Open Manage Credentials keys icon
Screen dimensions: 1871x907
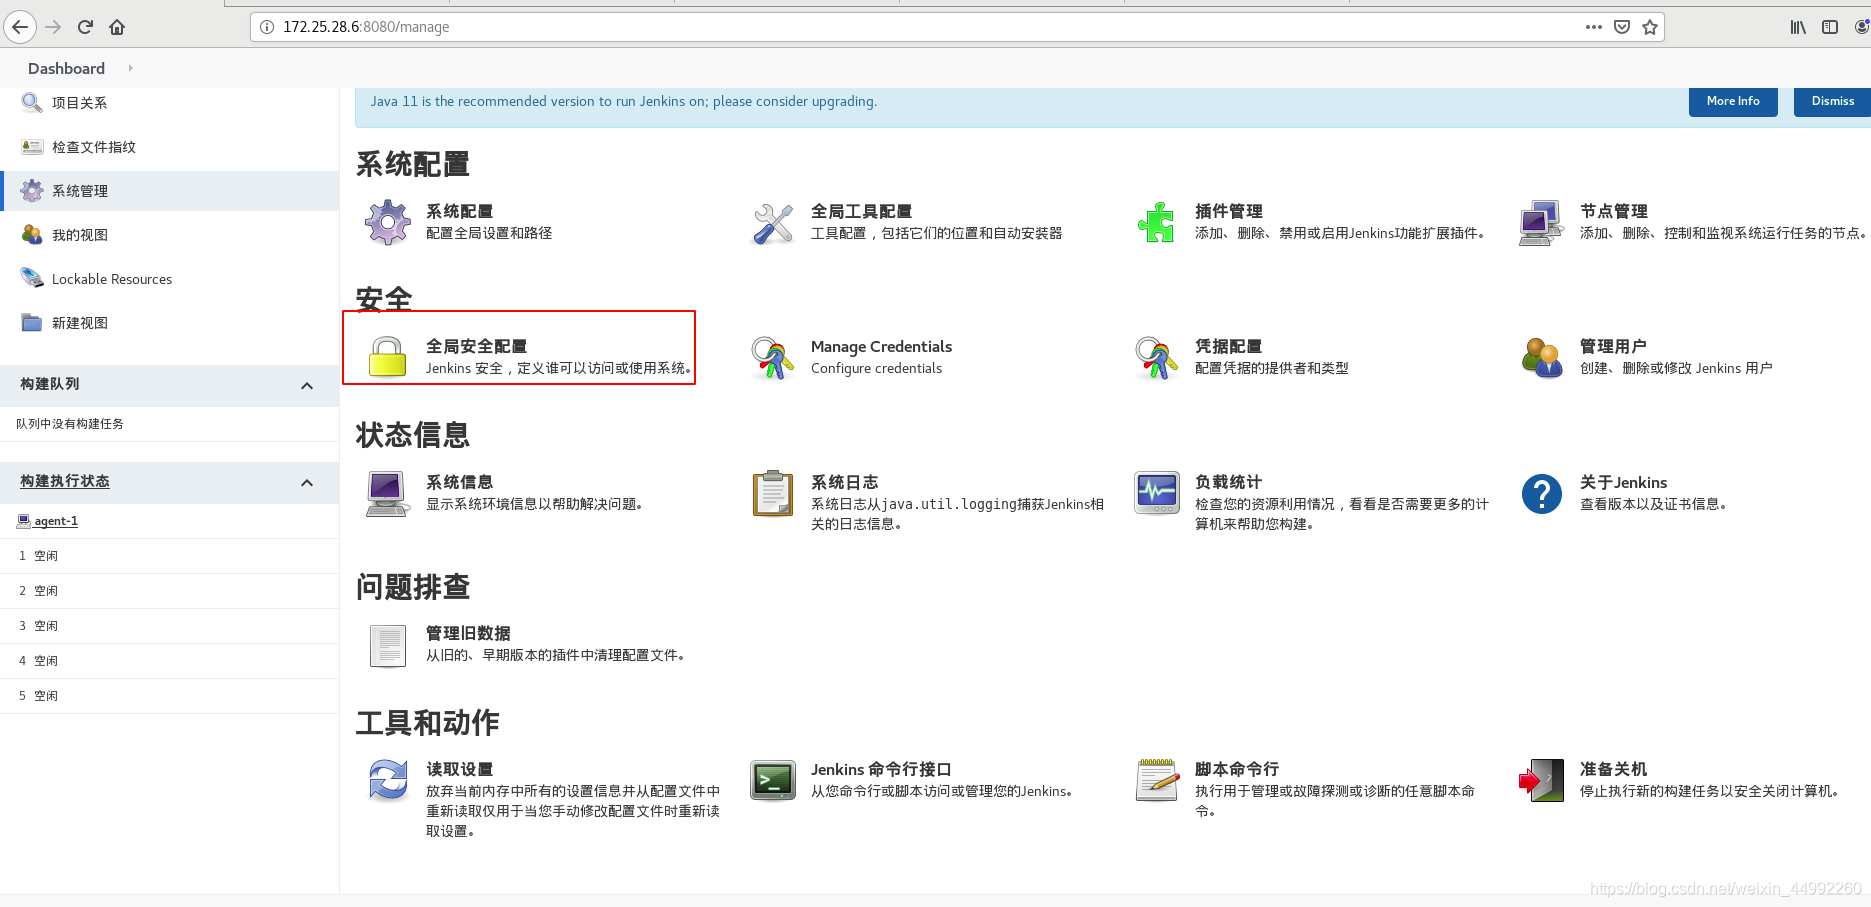pyautogui.click(x=773, y=357)
